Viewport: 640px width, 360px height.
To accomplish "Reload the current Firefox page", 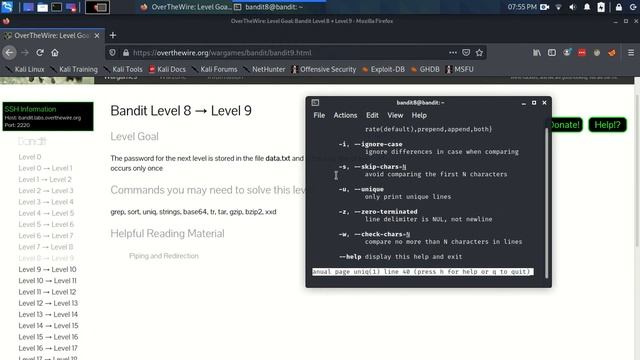I will tap(40, 53).
